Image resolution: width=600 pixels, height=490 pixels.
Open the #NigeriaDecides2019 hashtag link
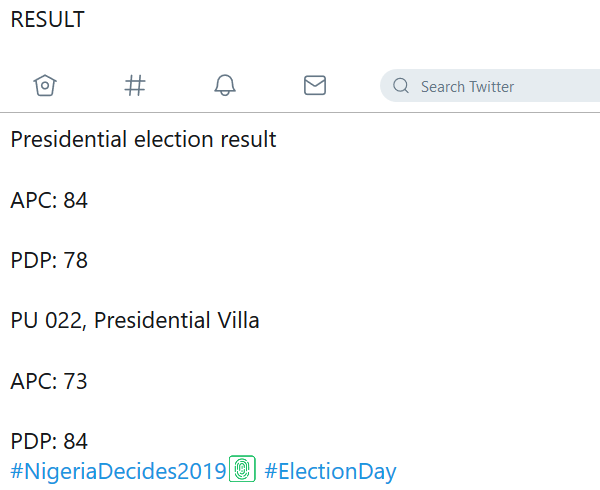(119, 471)
